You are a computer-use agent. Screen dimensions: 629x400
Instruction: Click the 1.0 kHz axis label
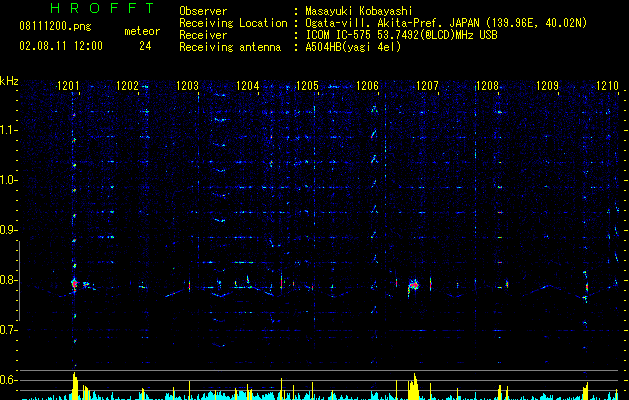(x=8, y=180)
